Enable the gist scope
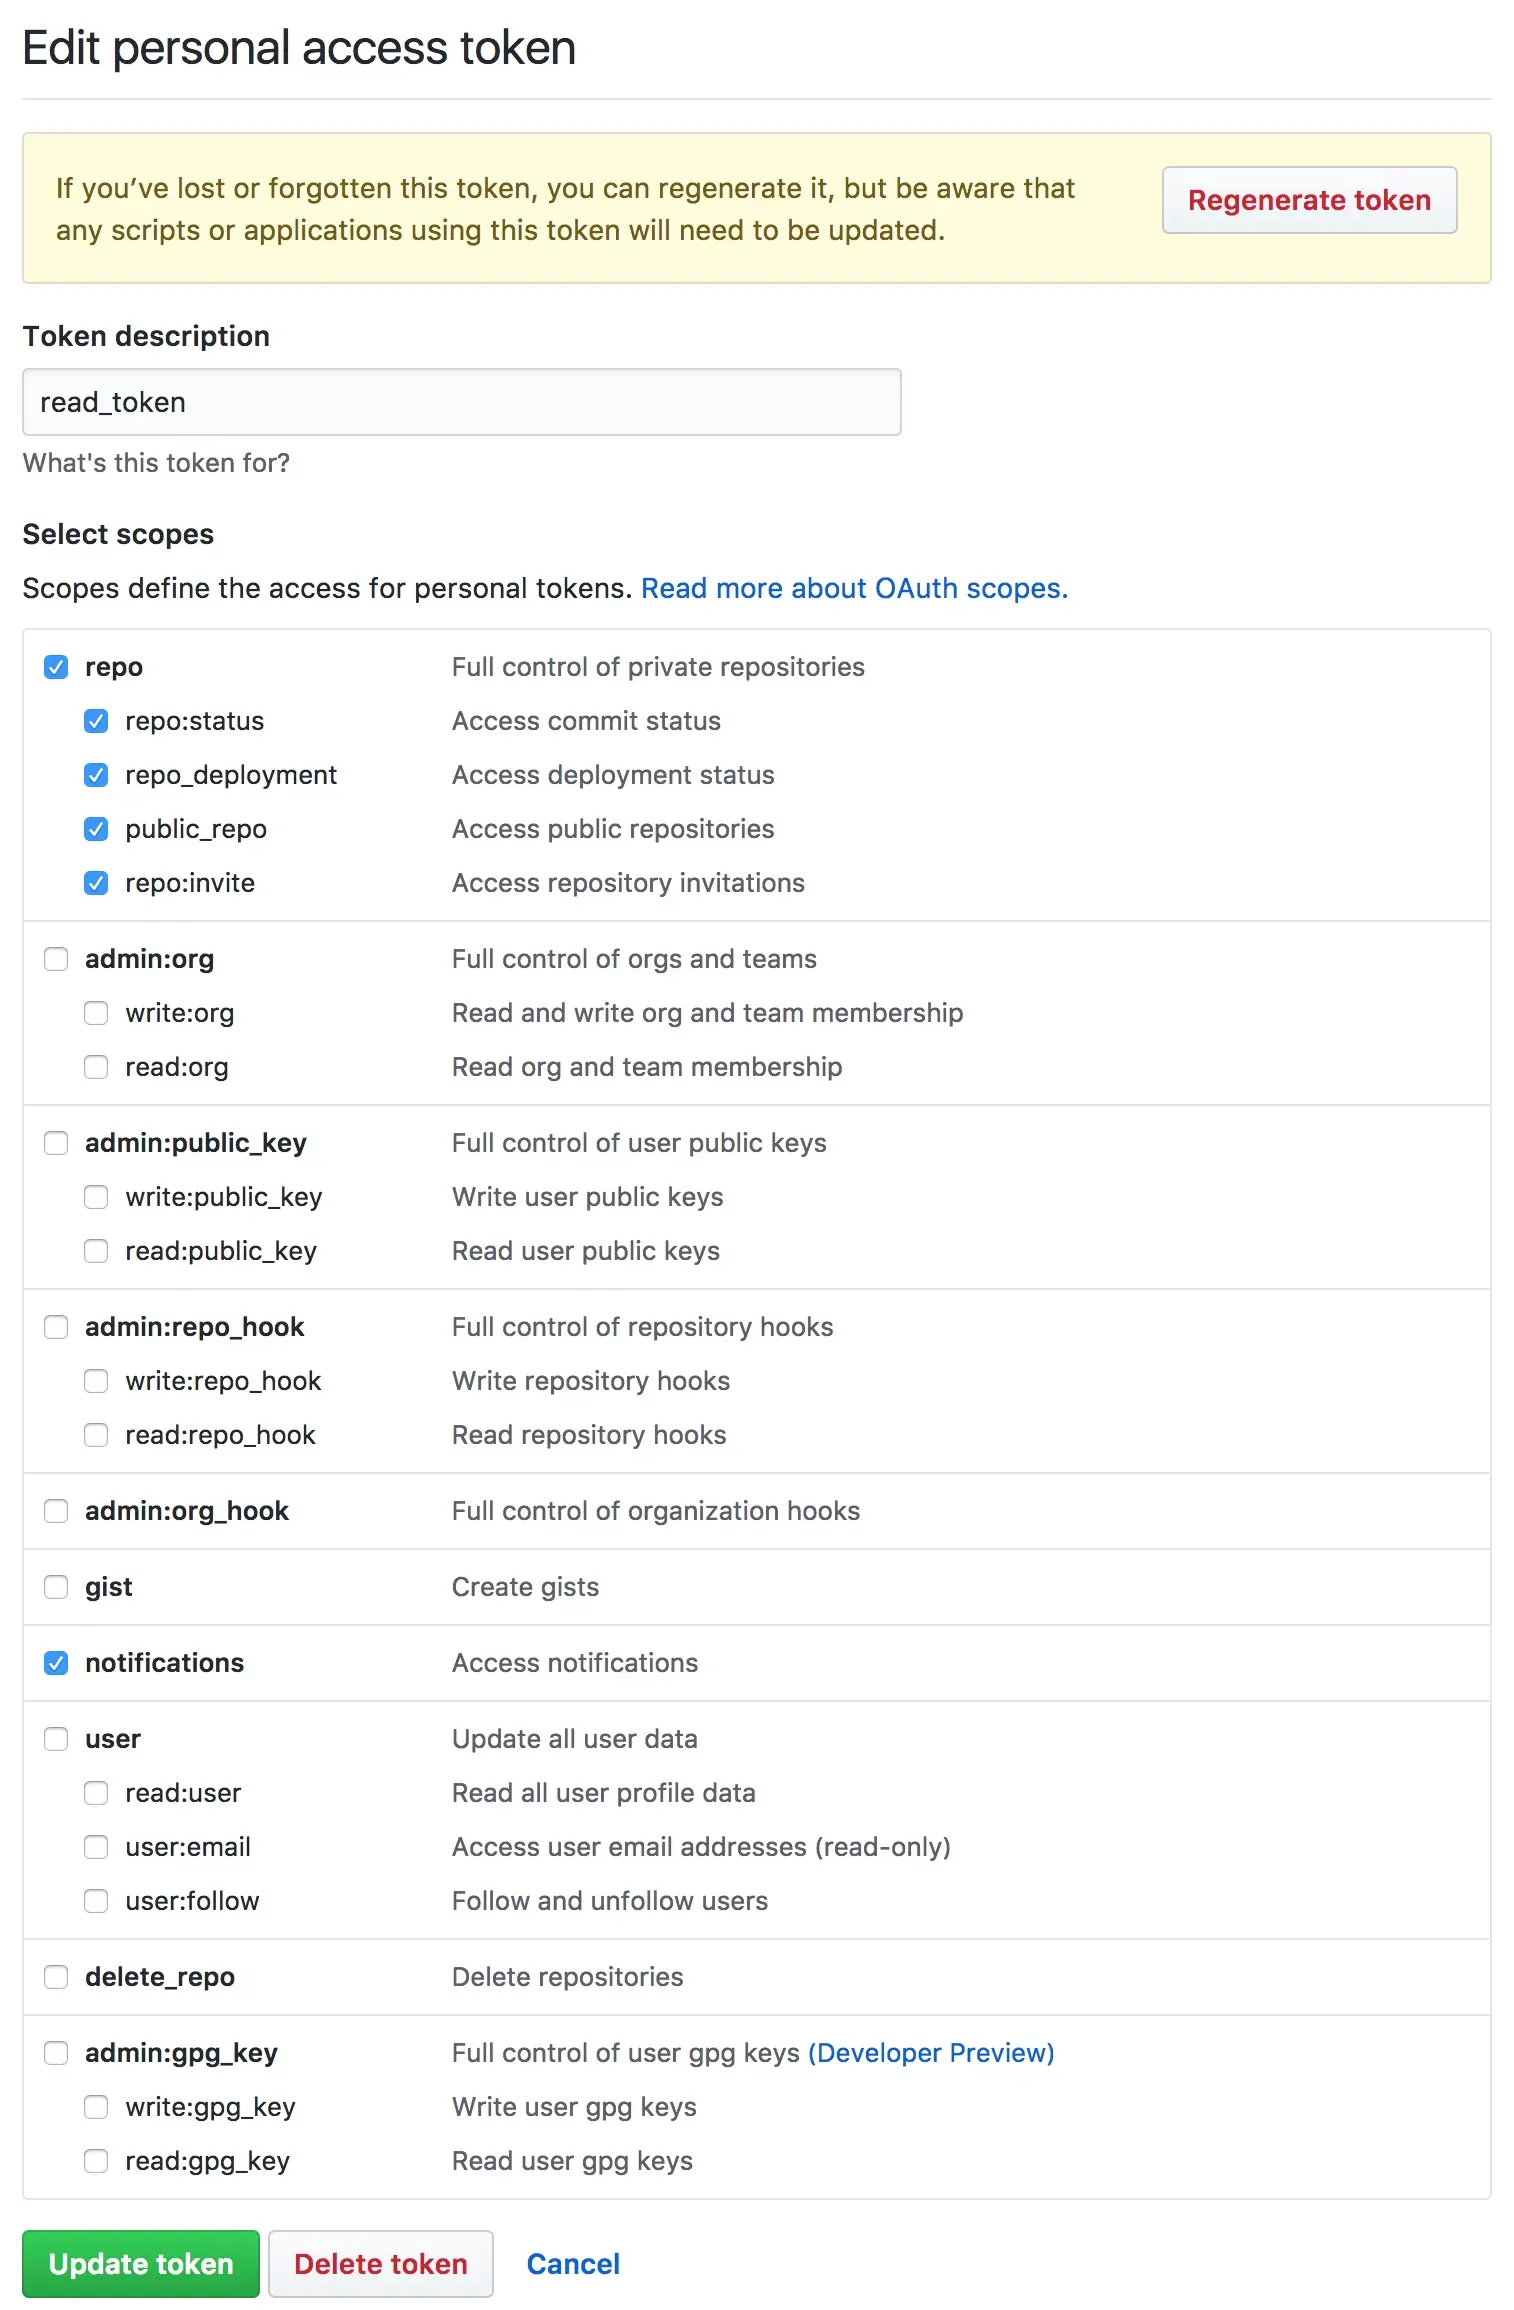This screenshot has width=1514, height=2310. tap(56, 1587)
